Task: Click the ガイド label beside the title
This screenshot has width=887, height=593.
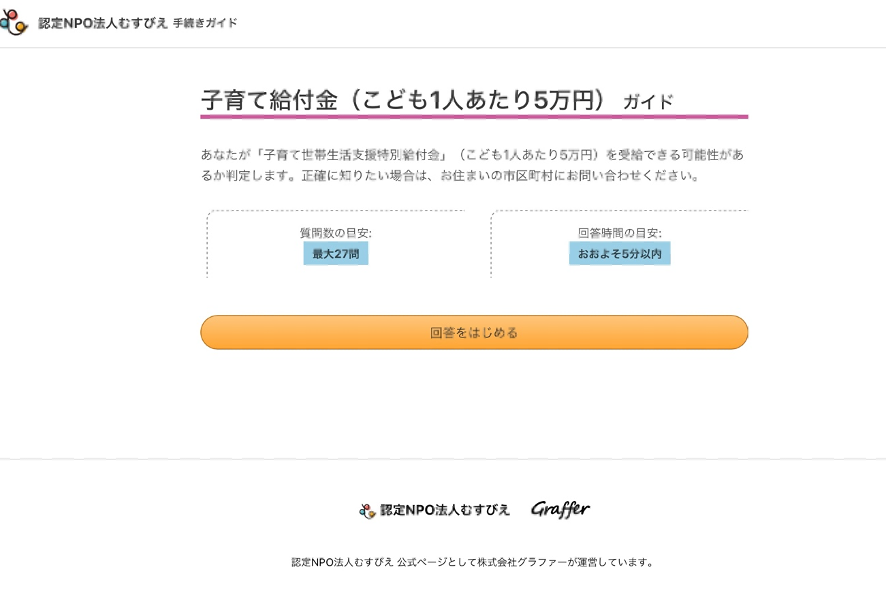Action: point(648,102)
